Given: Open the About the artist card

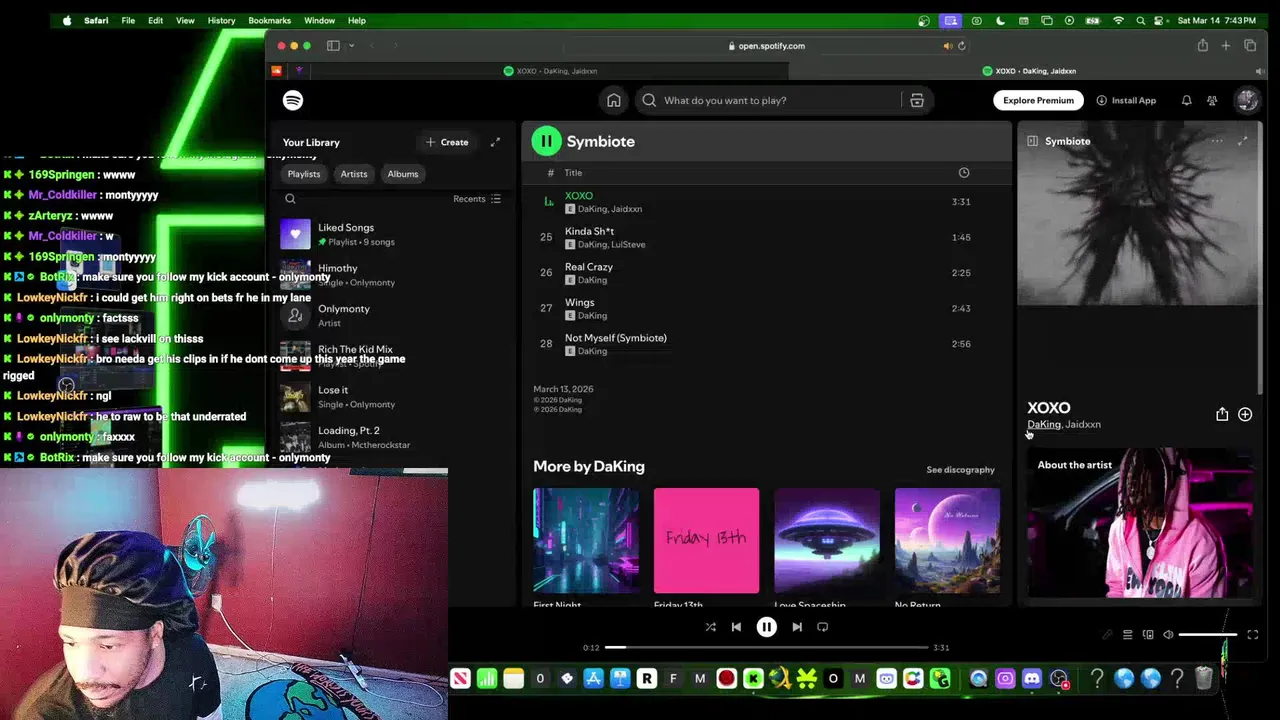Looking at the screenshot, I should [x=1140, y=523].
